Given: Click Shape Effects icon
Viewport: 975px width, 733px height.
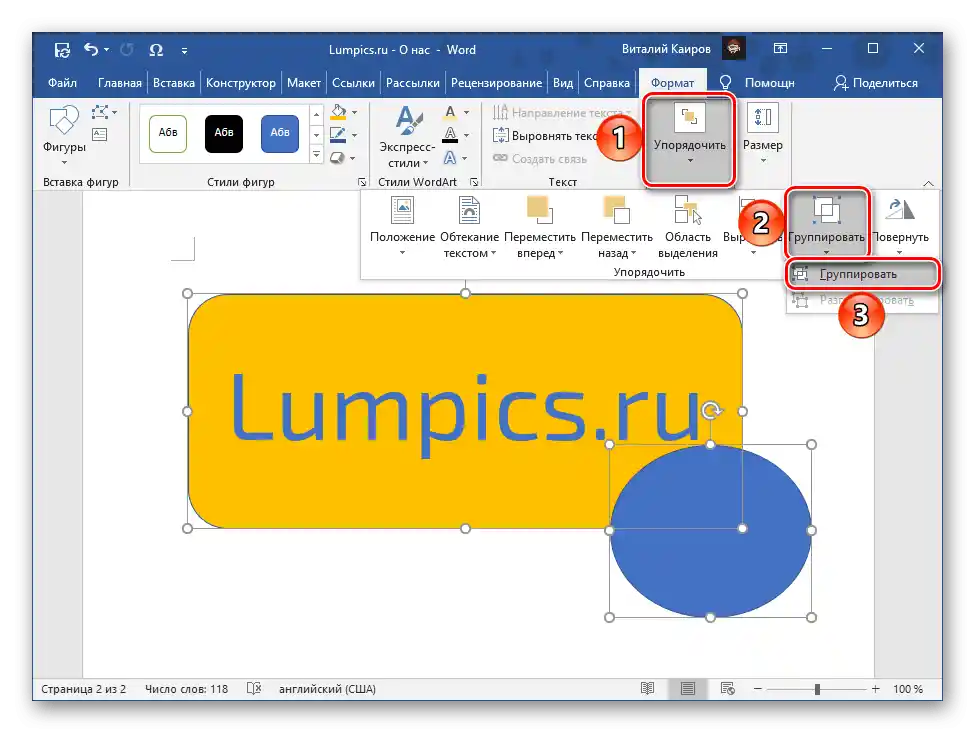Looking at the screenshot, I should point(337,158).
